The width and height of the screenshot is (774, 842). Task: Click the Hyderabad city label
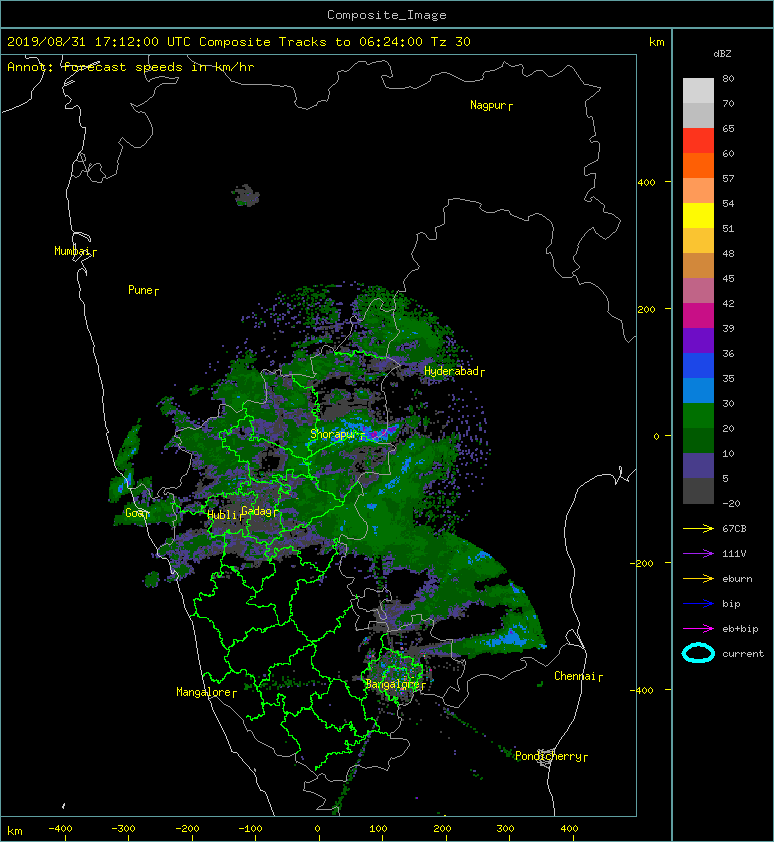tap(451, 371)
